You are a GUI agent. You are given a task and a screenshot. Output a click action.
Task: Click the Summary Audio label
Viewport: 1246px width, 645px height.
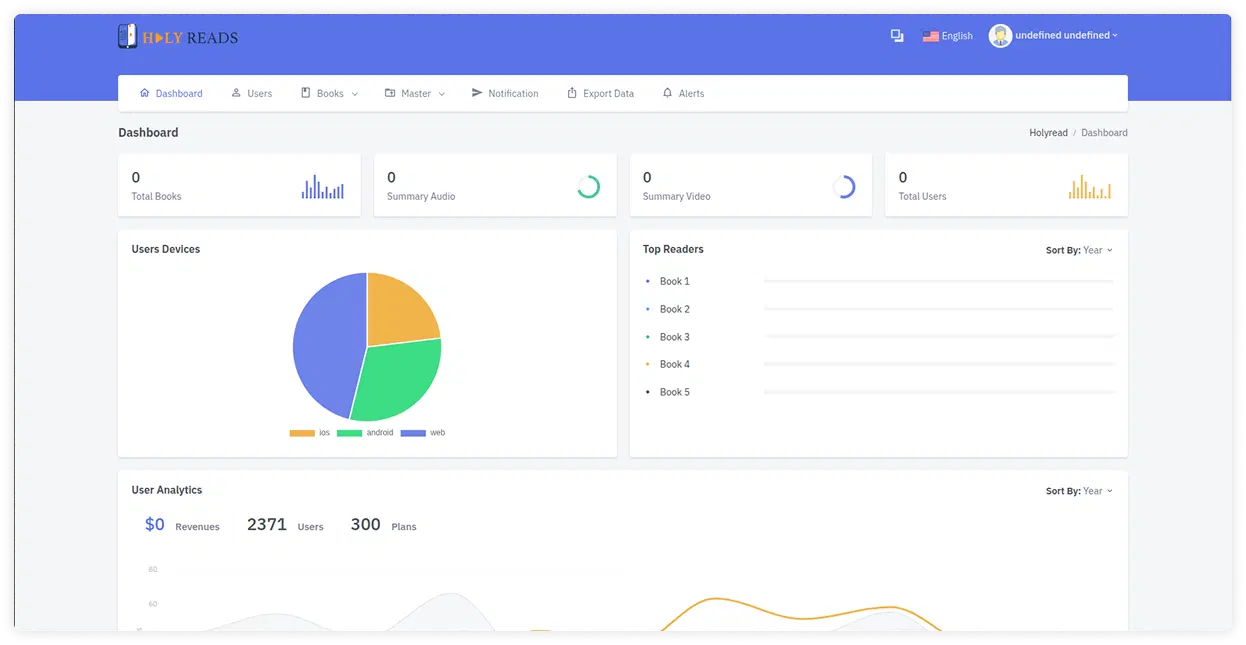pos(421,197)
